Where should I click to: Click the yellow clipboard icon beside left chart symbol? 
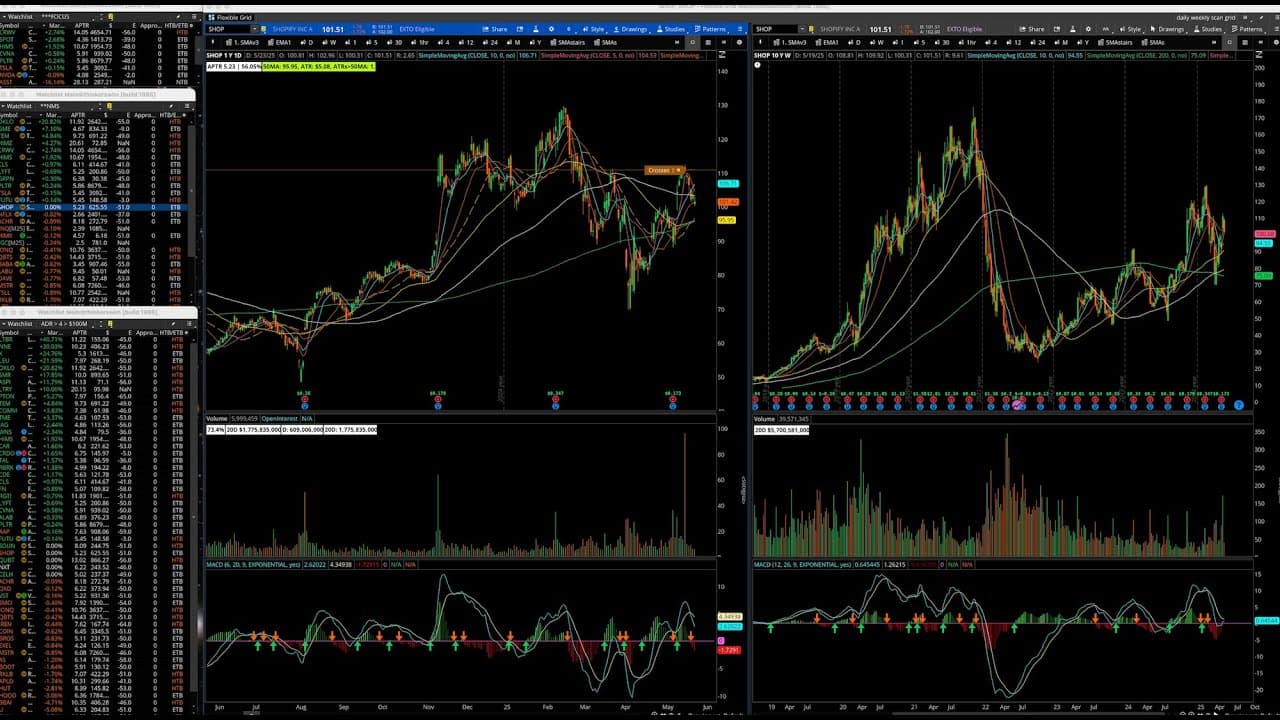coord(264,29)
